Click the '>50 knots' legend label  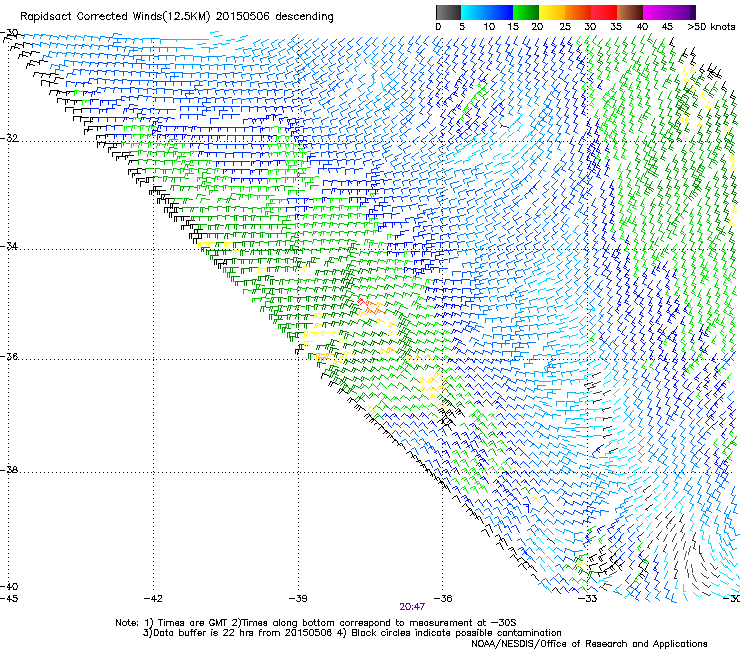pos(711,27)
